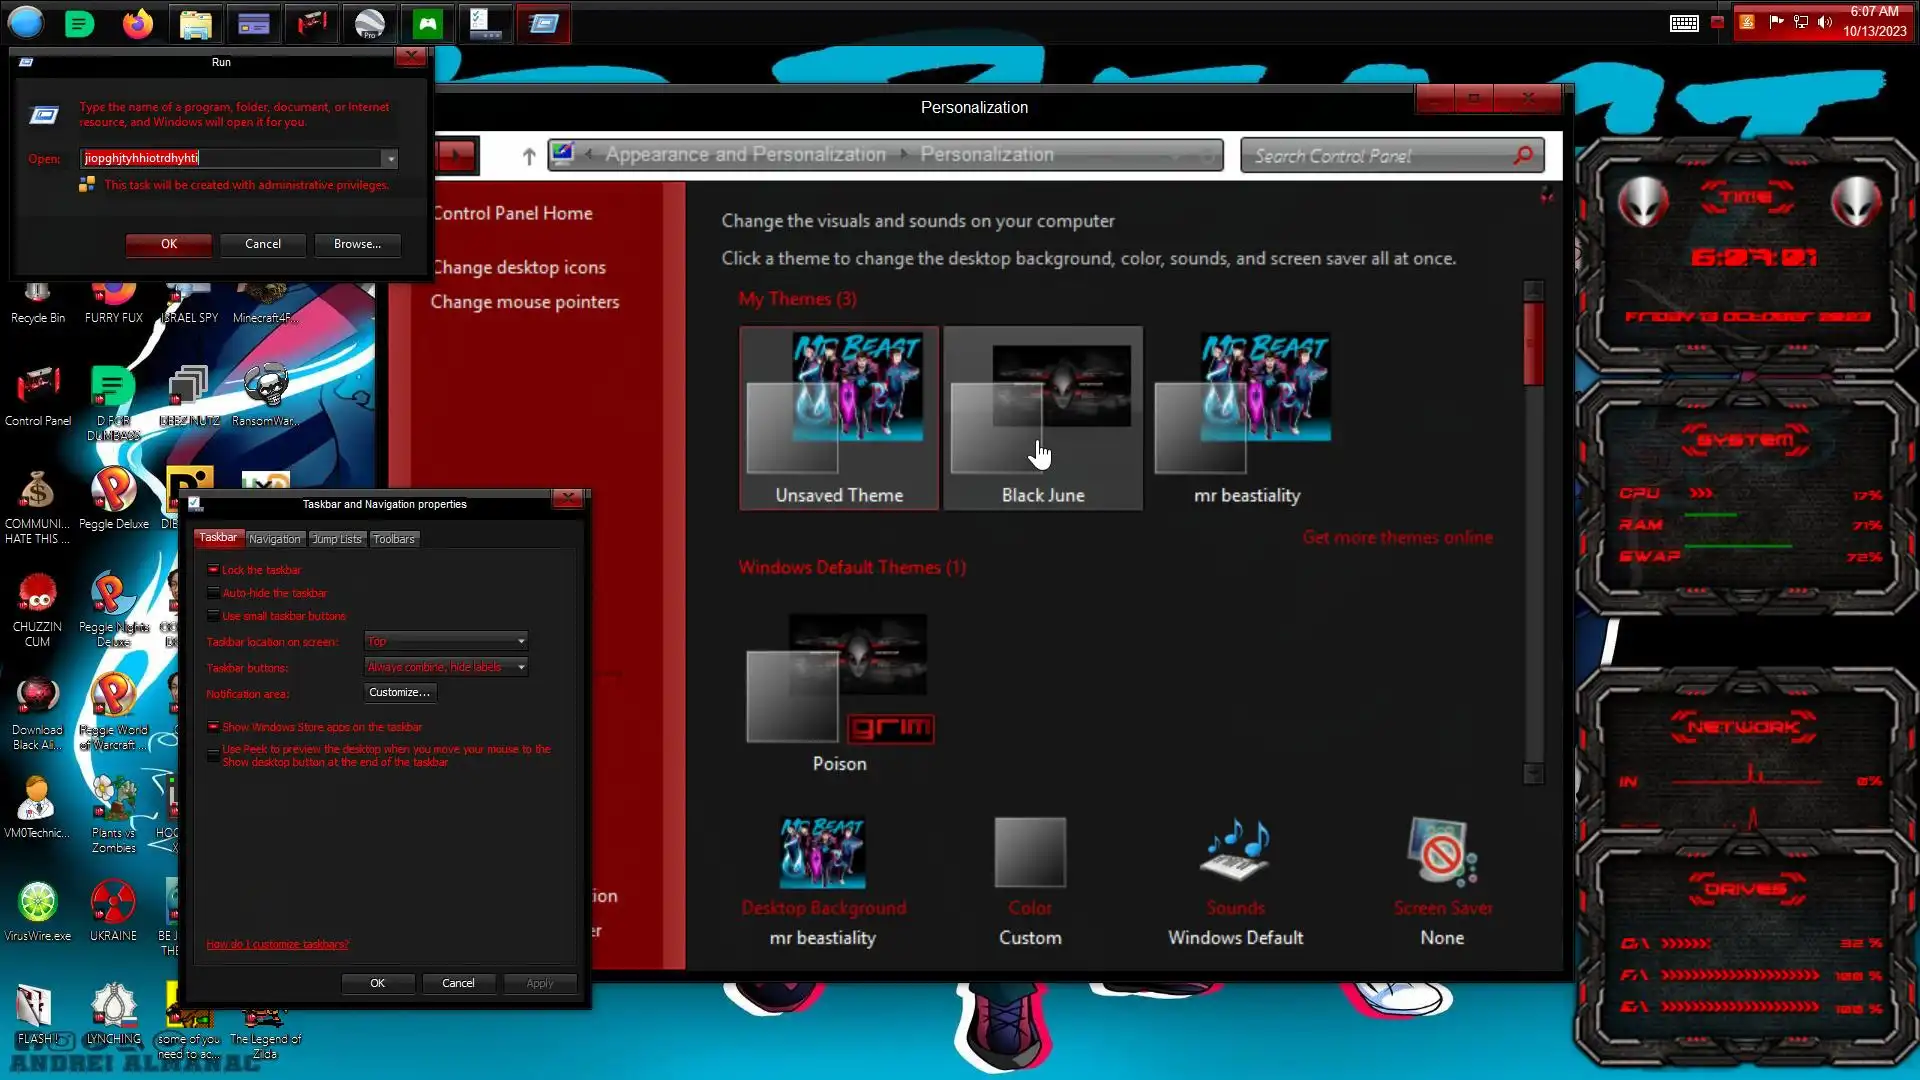Toggle the Lock the taskbar checkbox
Screen dimensions: 1920x1080
(213, 570)
